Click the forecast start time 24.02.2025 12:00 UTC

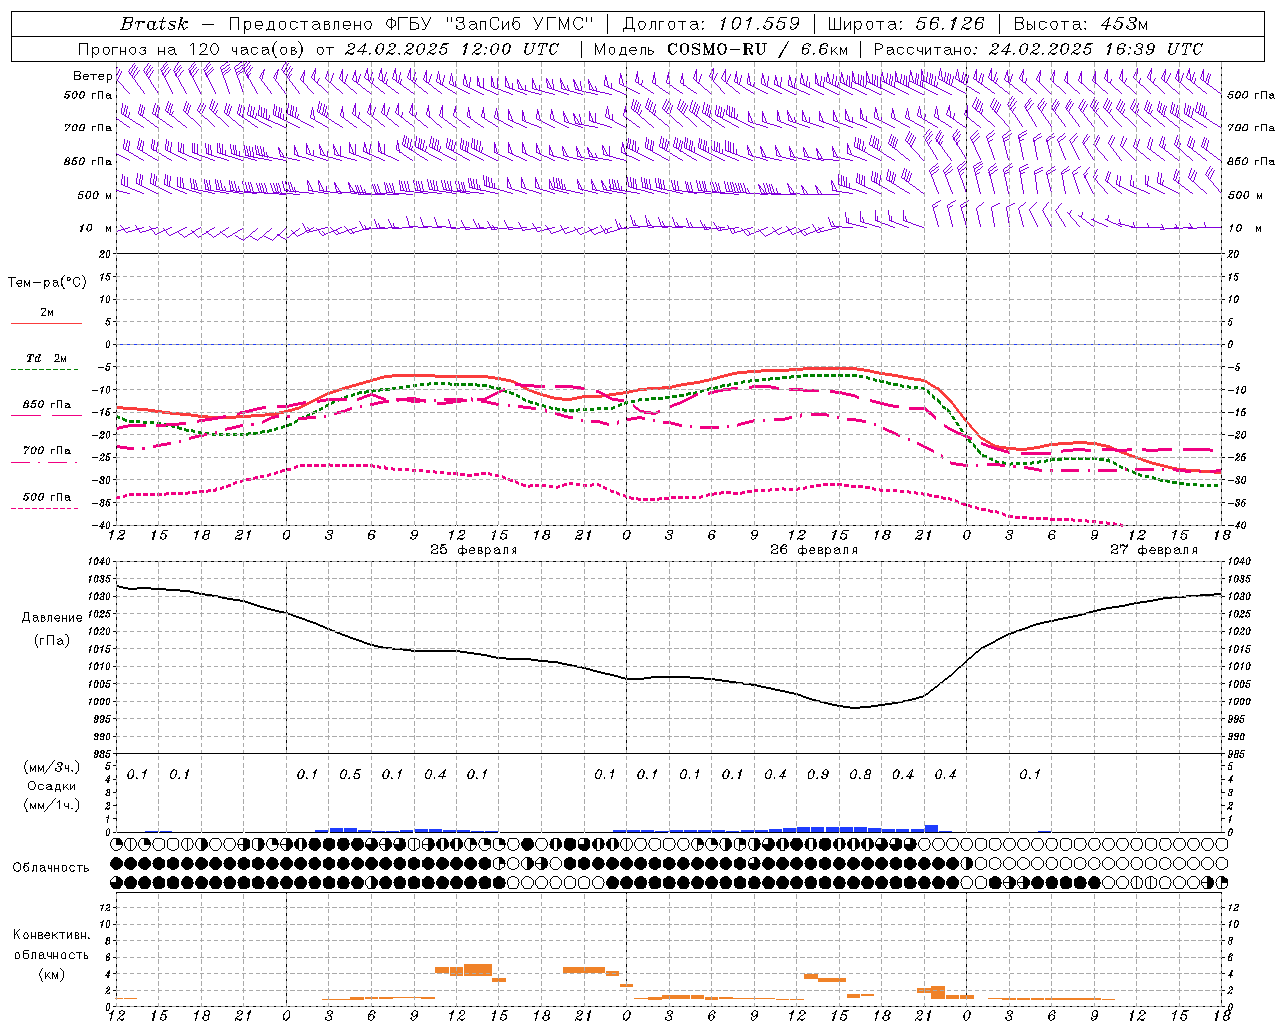pyautogui.click(x=452, y=49)
